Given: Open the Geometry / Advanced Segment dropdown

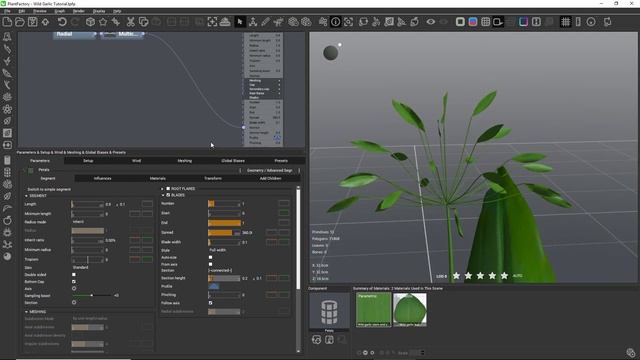Looking at the screenshot, I should click(x=270, y=170).
